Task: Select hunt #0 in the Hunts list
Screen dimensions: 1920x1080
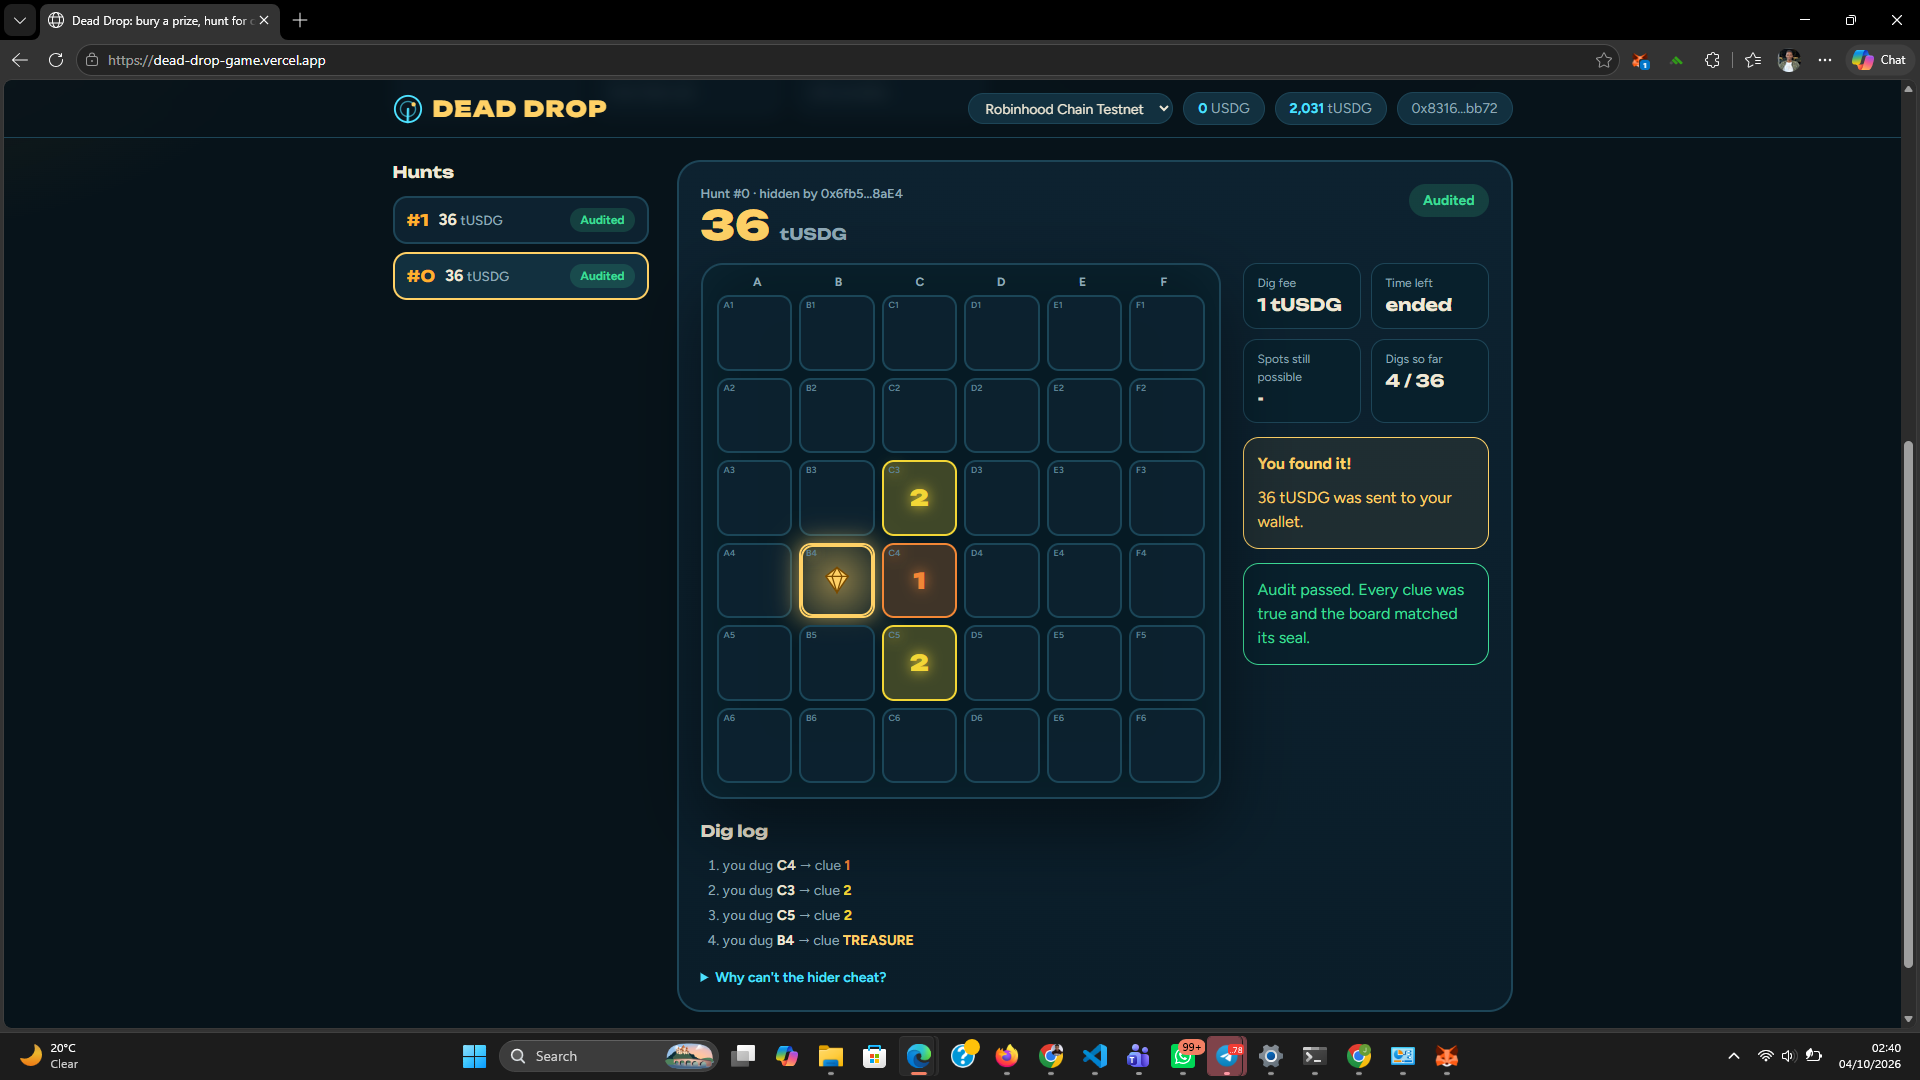Action: [x=520, y=276]
